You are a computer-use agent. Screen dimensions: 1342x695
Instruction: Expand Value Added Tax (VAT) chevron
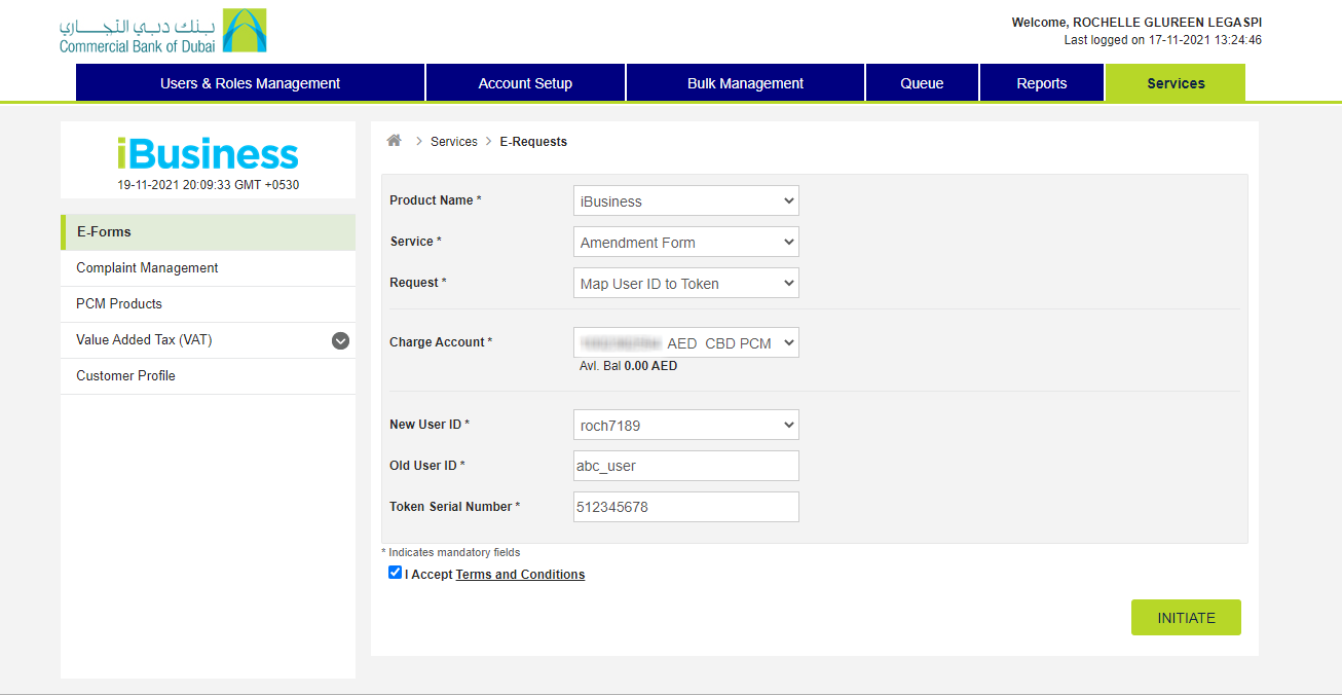point(341,340)
